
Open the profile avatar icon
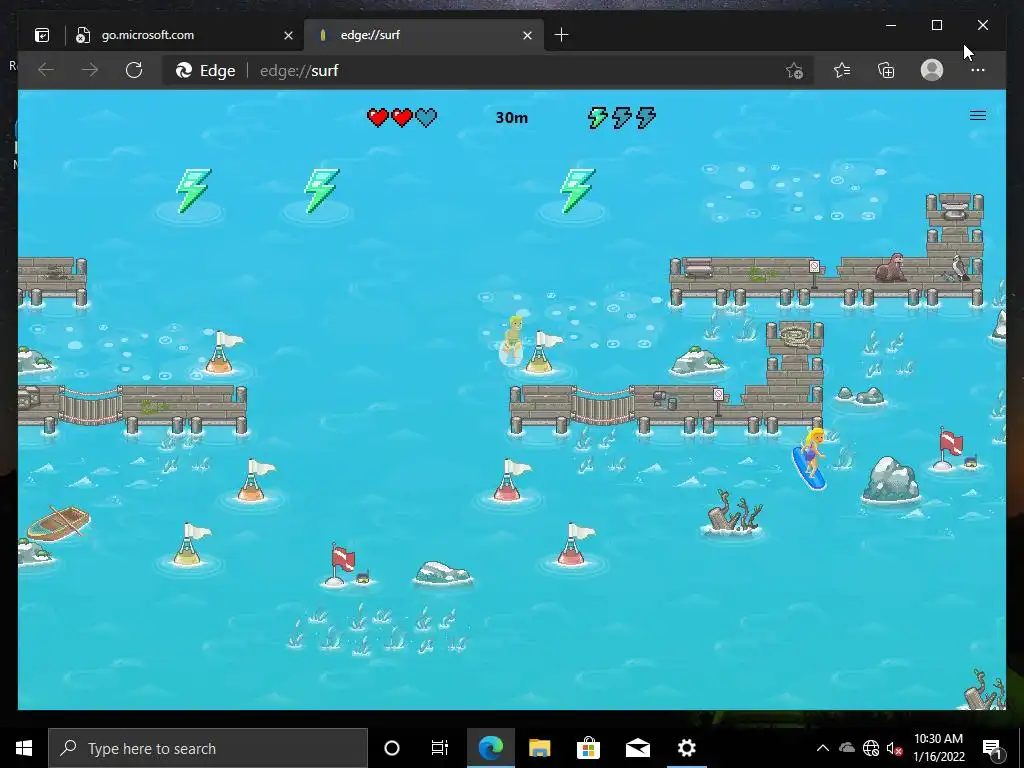tap(932, 70)
